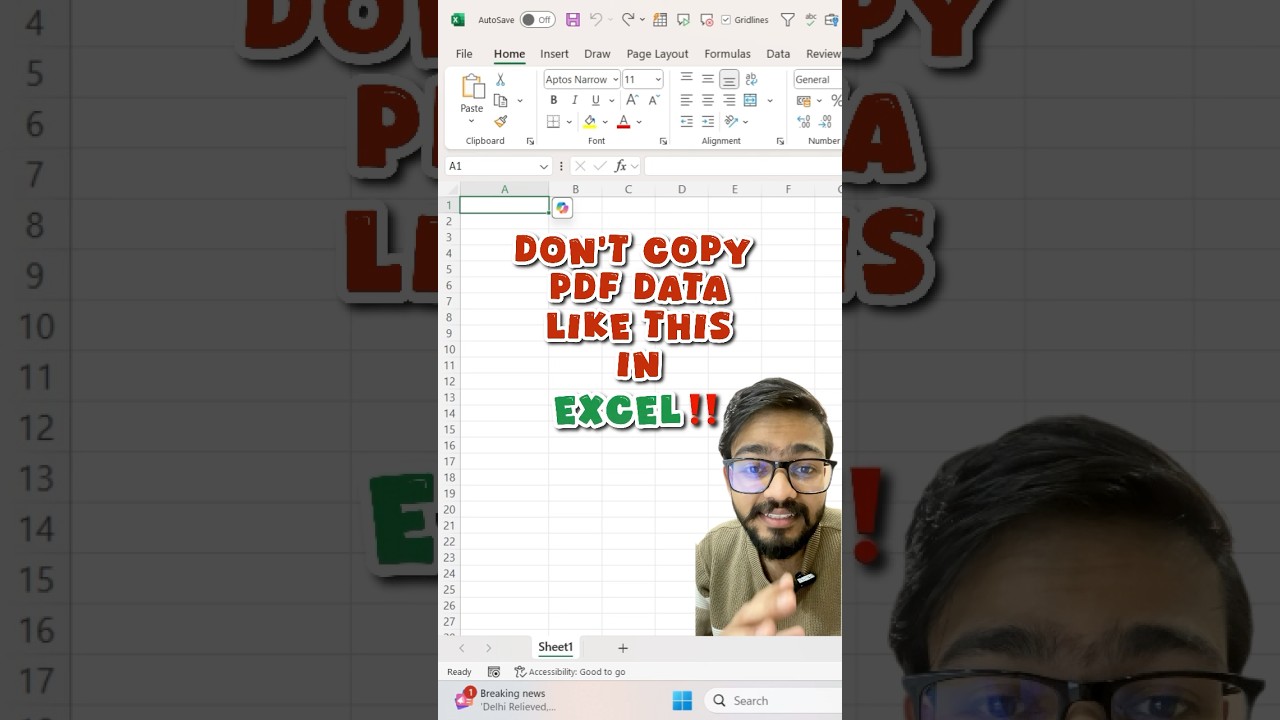Click the Accounting Number Format icon

[x=804, y=100]
